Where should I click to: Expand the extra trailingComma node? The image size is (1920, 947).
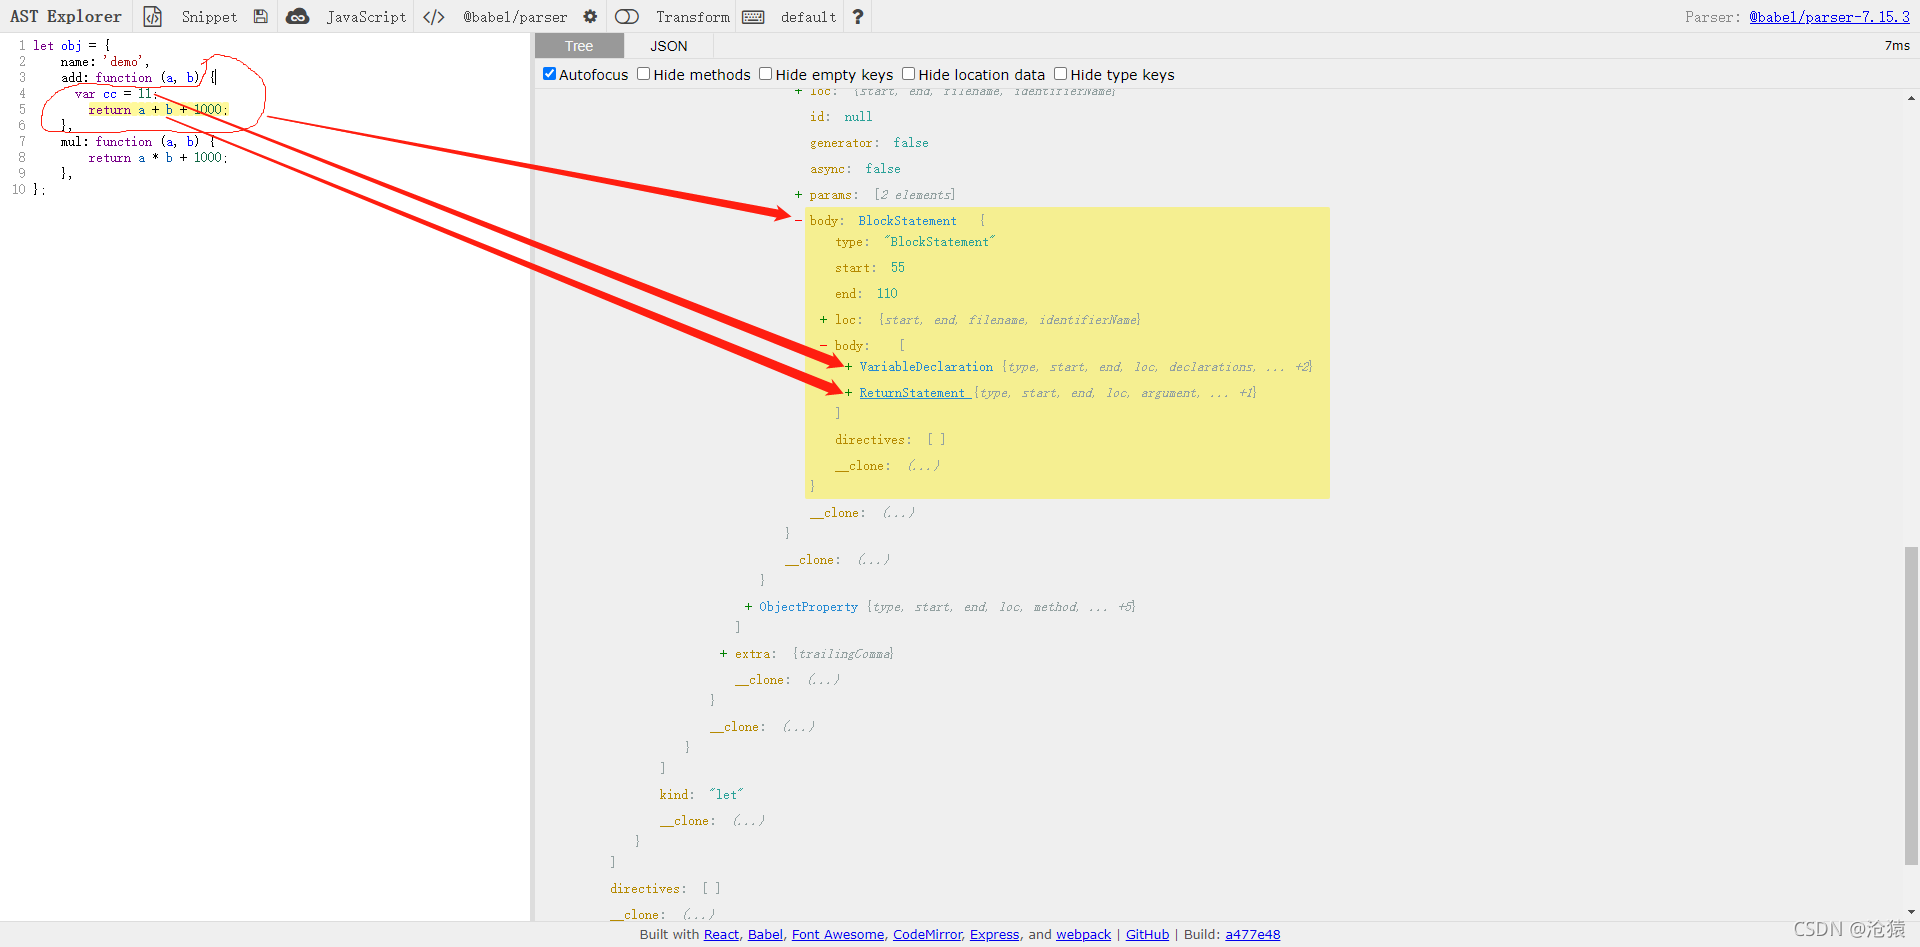coord(723,654)
